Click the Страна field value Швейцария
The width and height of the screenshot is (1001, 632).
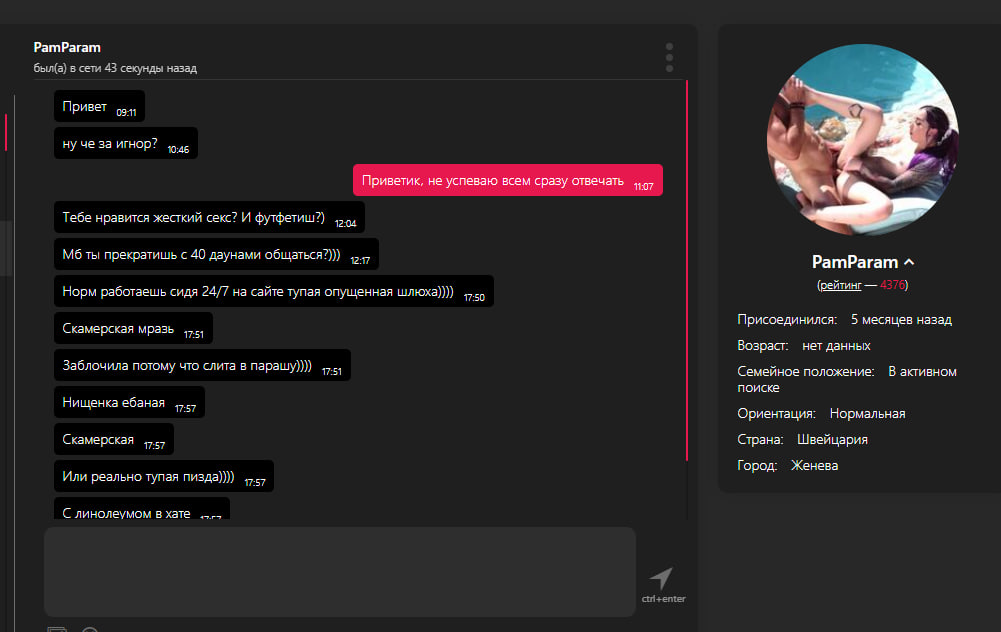click(832, 439)
